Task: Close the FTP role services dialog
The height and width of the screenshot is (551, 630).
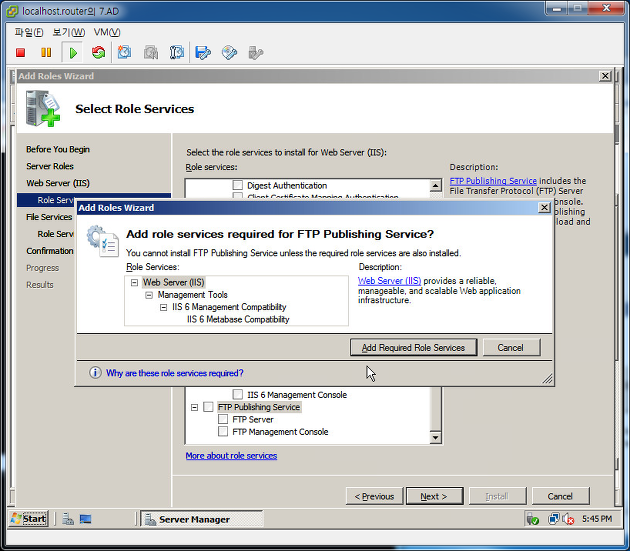Action: (544, 207)
